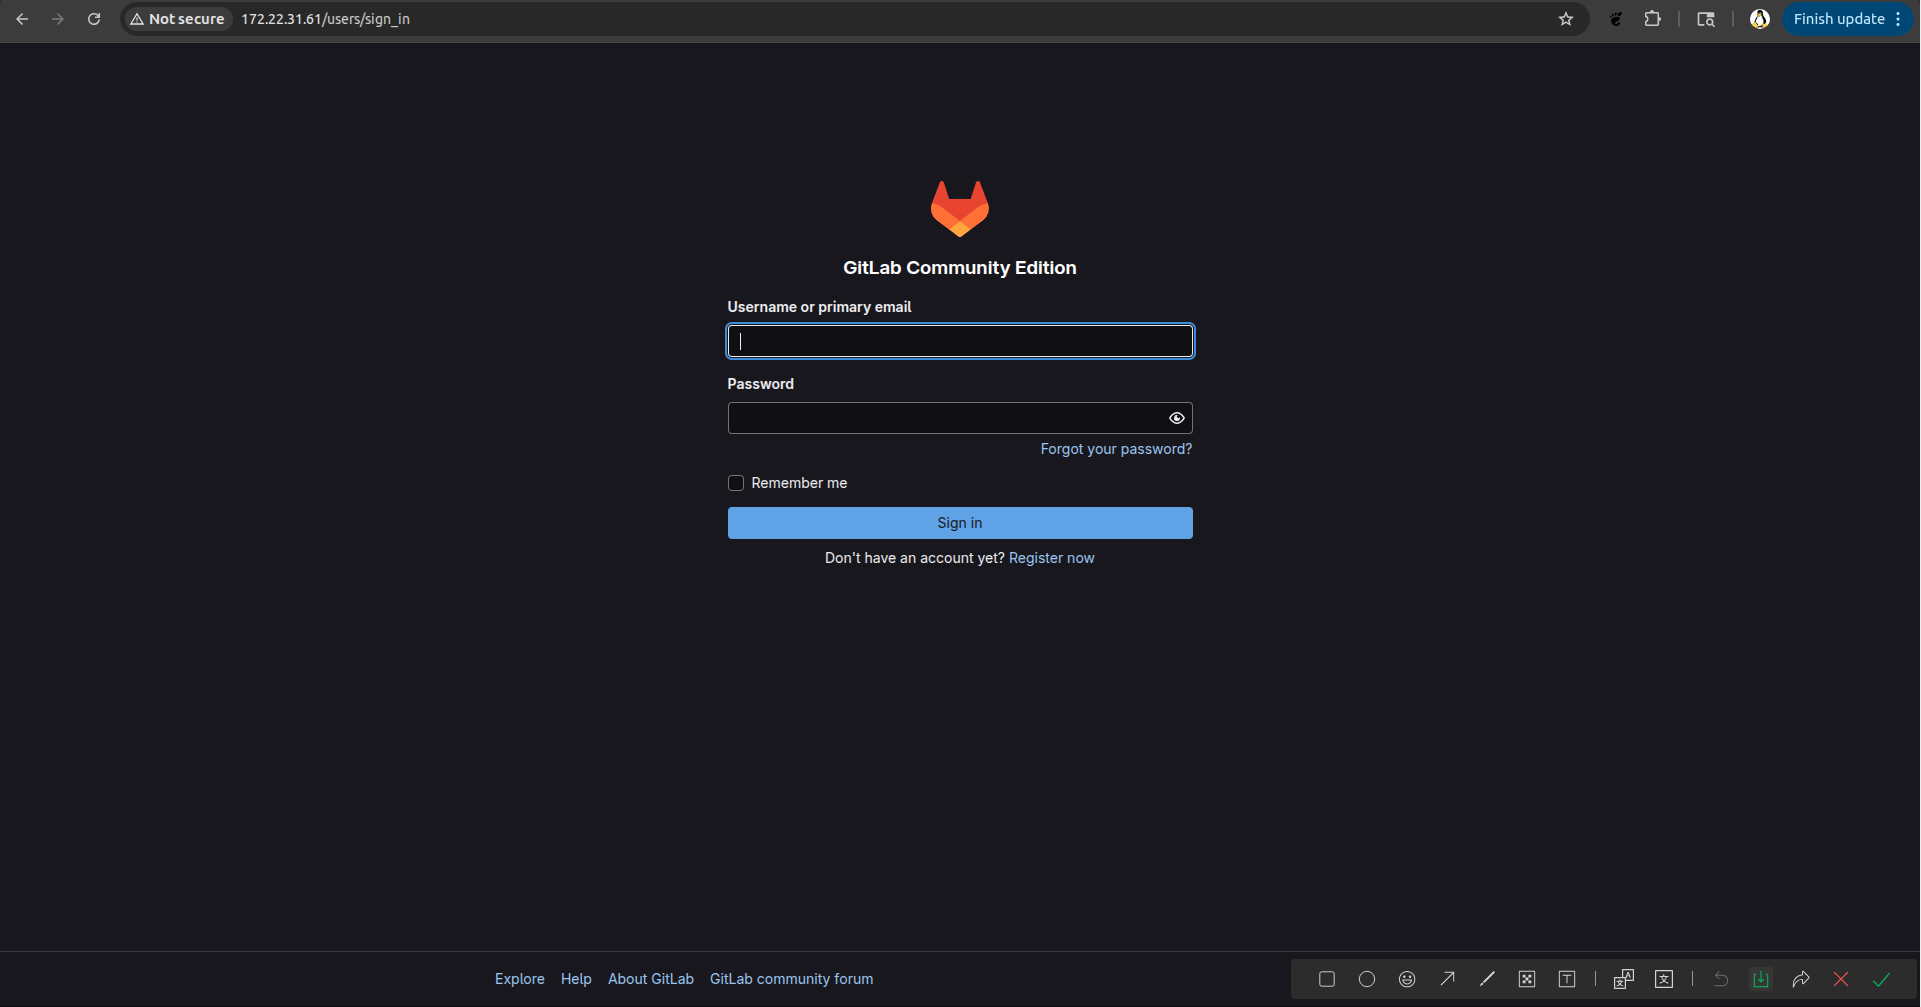Screen dimensions: 1921x1007
Task: Select the pixelate tool
Action: point(1527,979)
